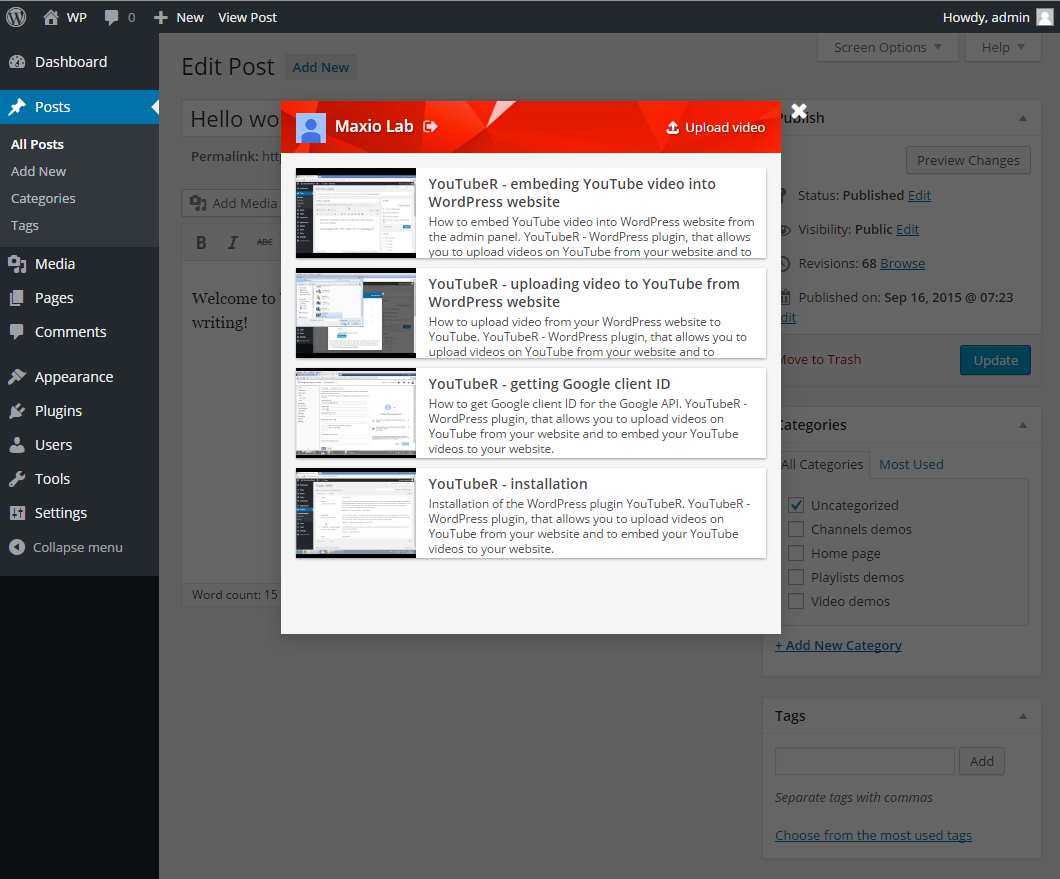The image size is (1060, 879).
Task: Check the Channels demos category
Action: (x=796, y=529)
